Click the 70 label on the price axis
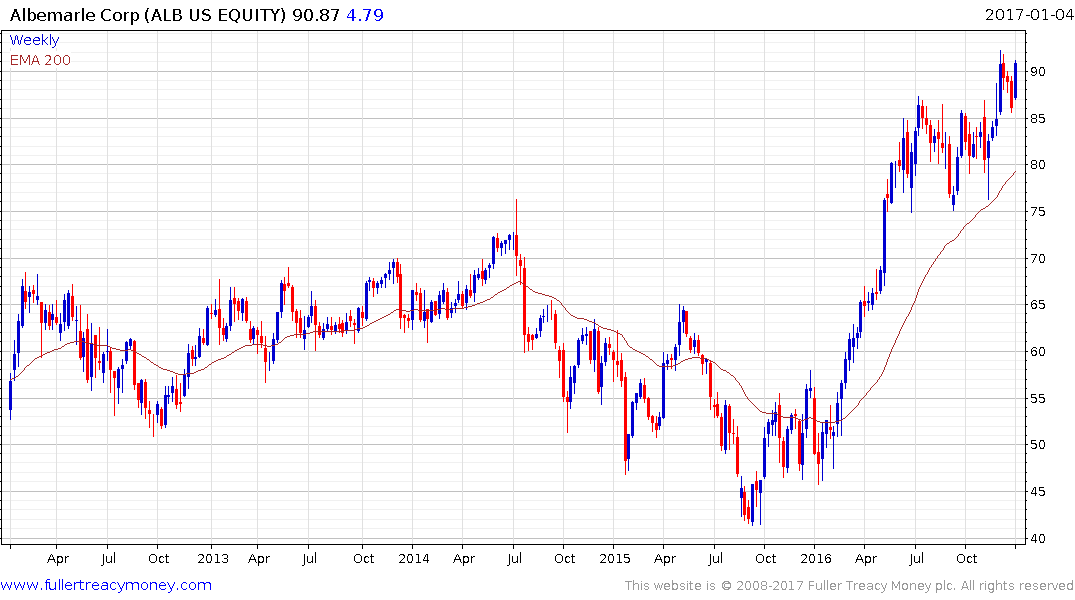The height and width of the screenshot is (600, 1075). pyautogui.click(x=1037, y=259)
